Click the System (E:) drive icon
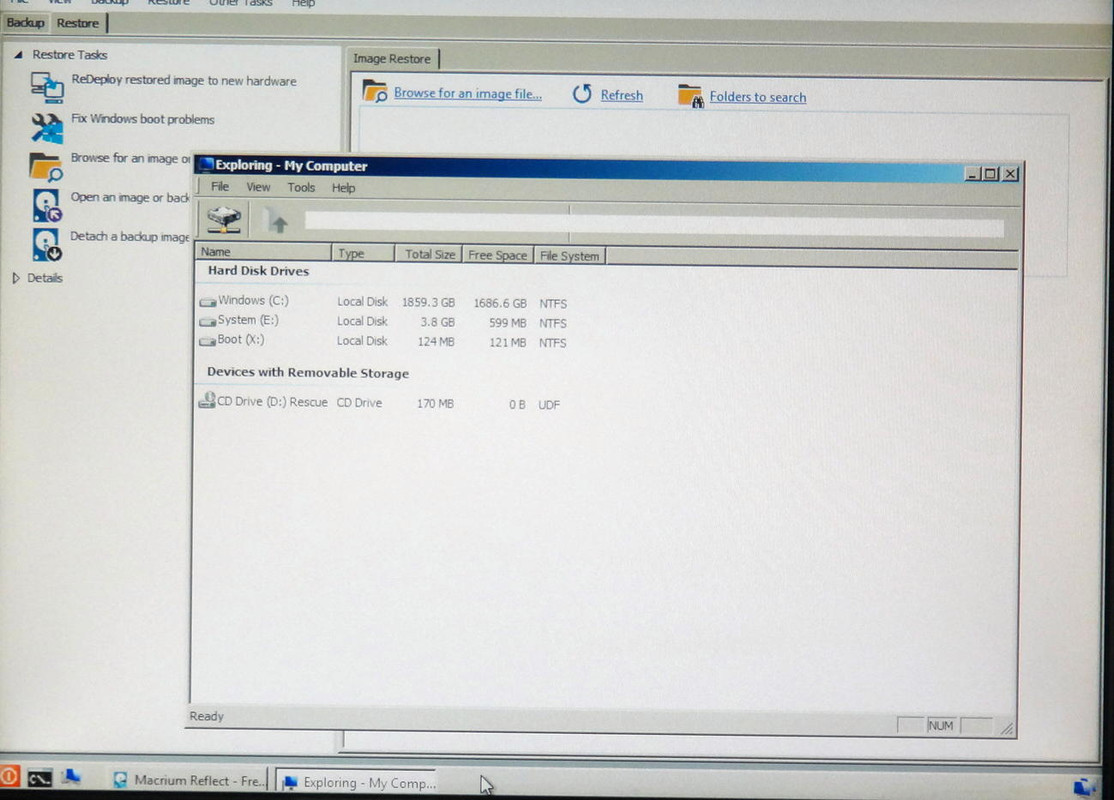 pyautogui.click(x=207, y=321)
